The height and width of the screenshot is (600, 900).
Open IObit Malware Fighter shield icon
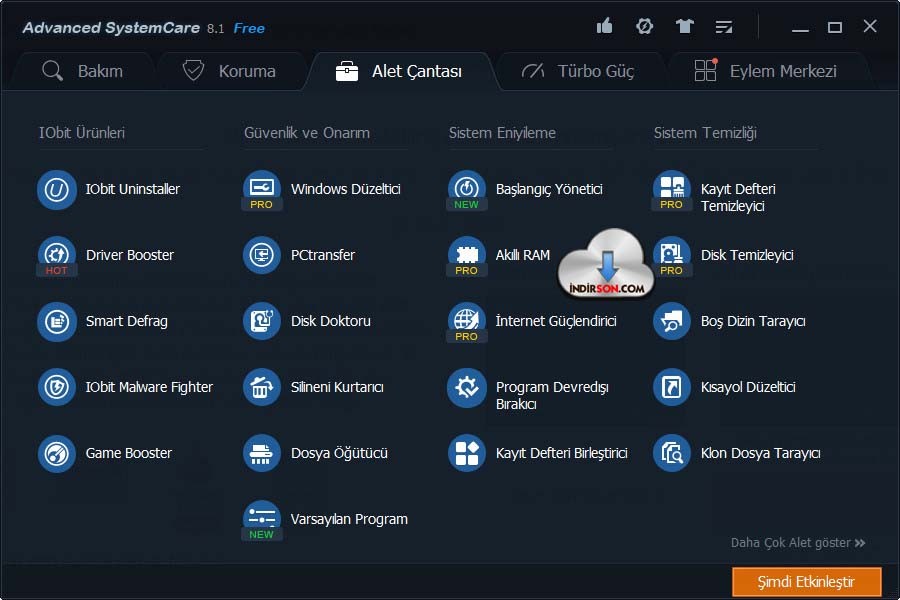coord(57,388)
